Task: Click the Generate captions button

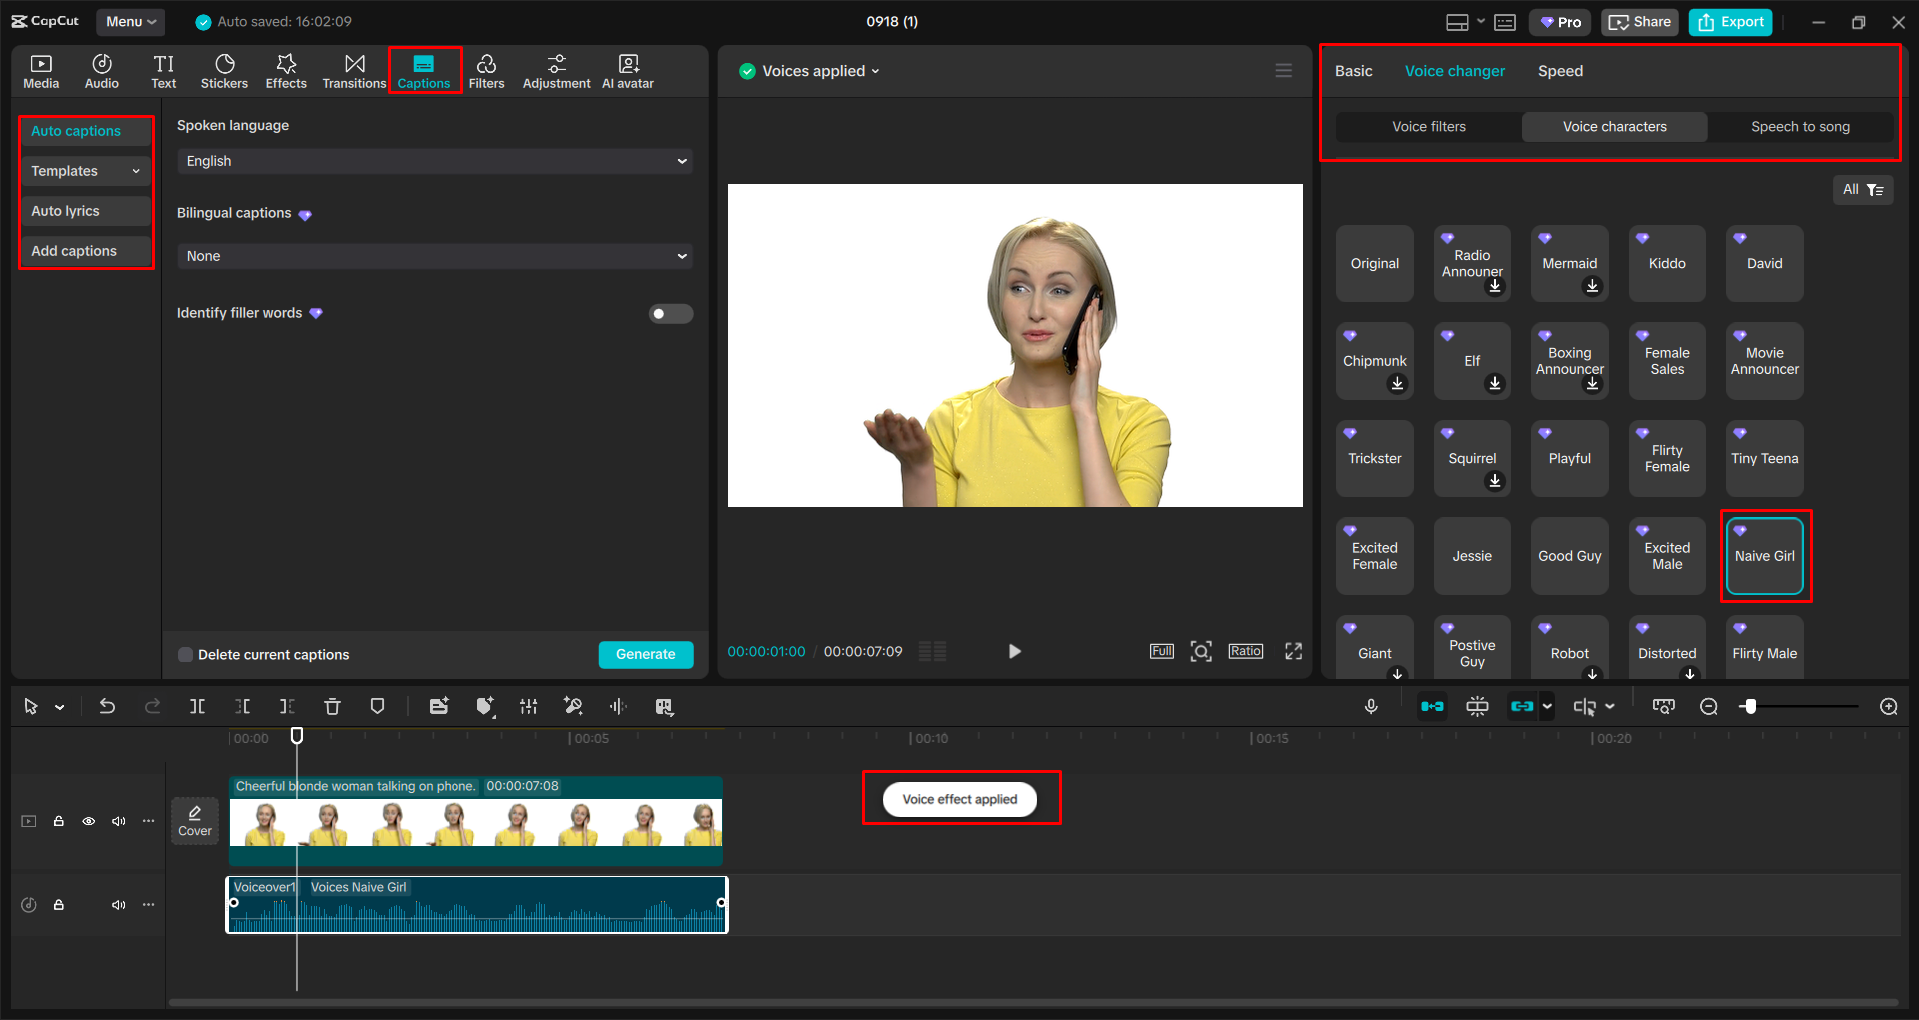Action: pyautogui.click(x=645, y=654)
